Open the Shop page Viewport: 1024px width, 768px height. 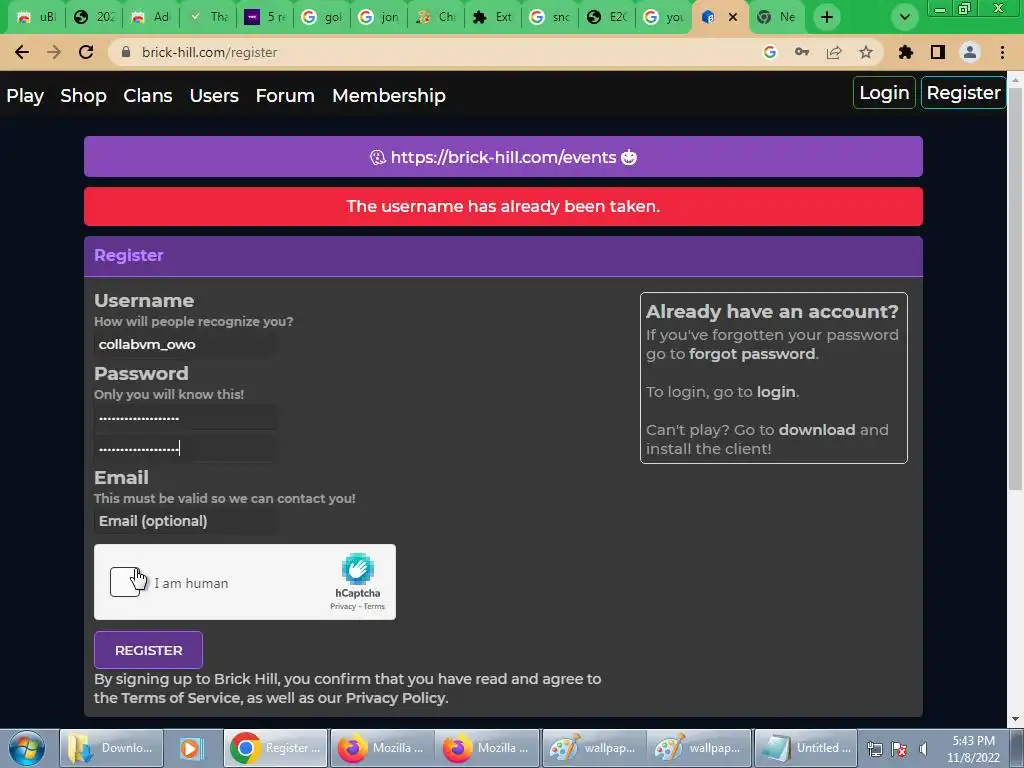(x=83, y=95)
